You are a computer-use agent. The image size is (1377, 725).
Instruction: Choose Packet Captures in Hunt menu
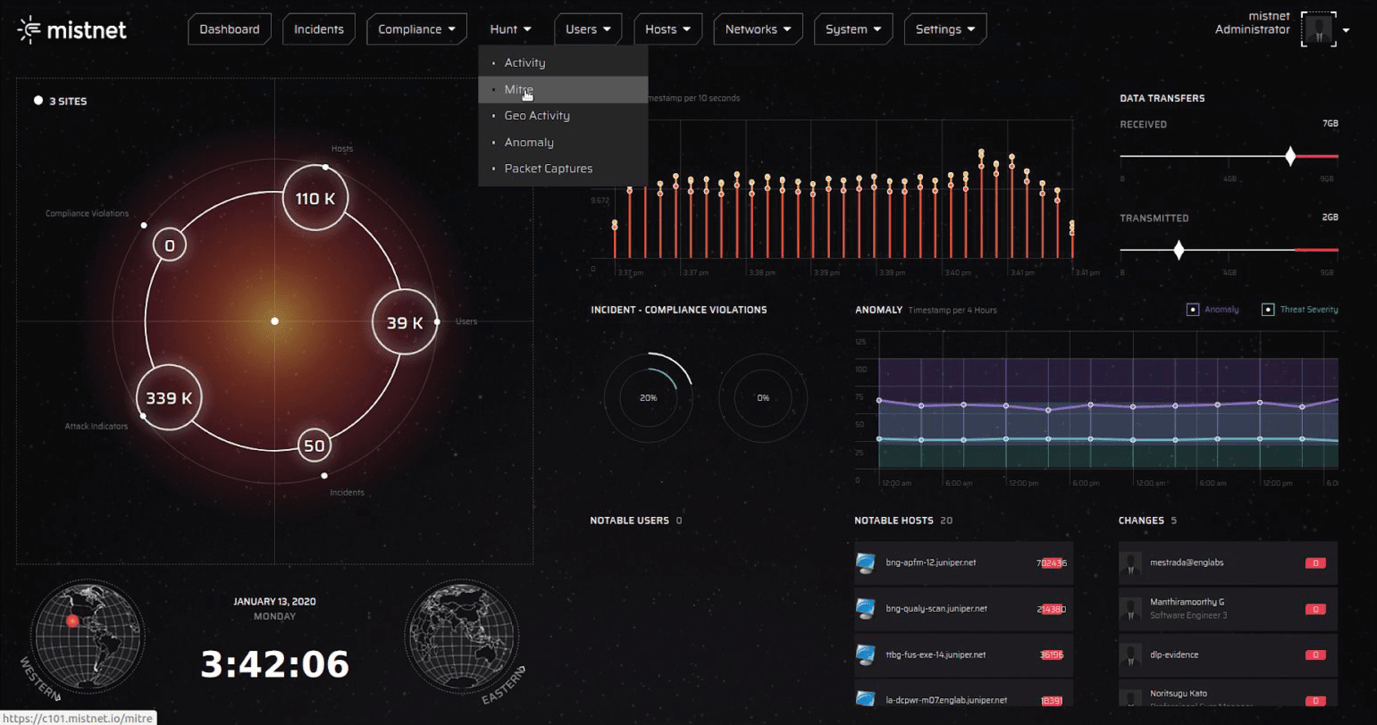click(x=548, y=168)
